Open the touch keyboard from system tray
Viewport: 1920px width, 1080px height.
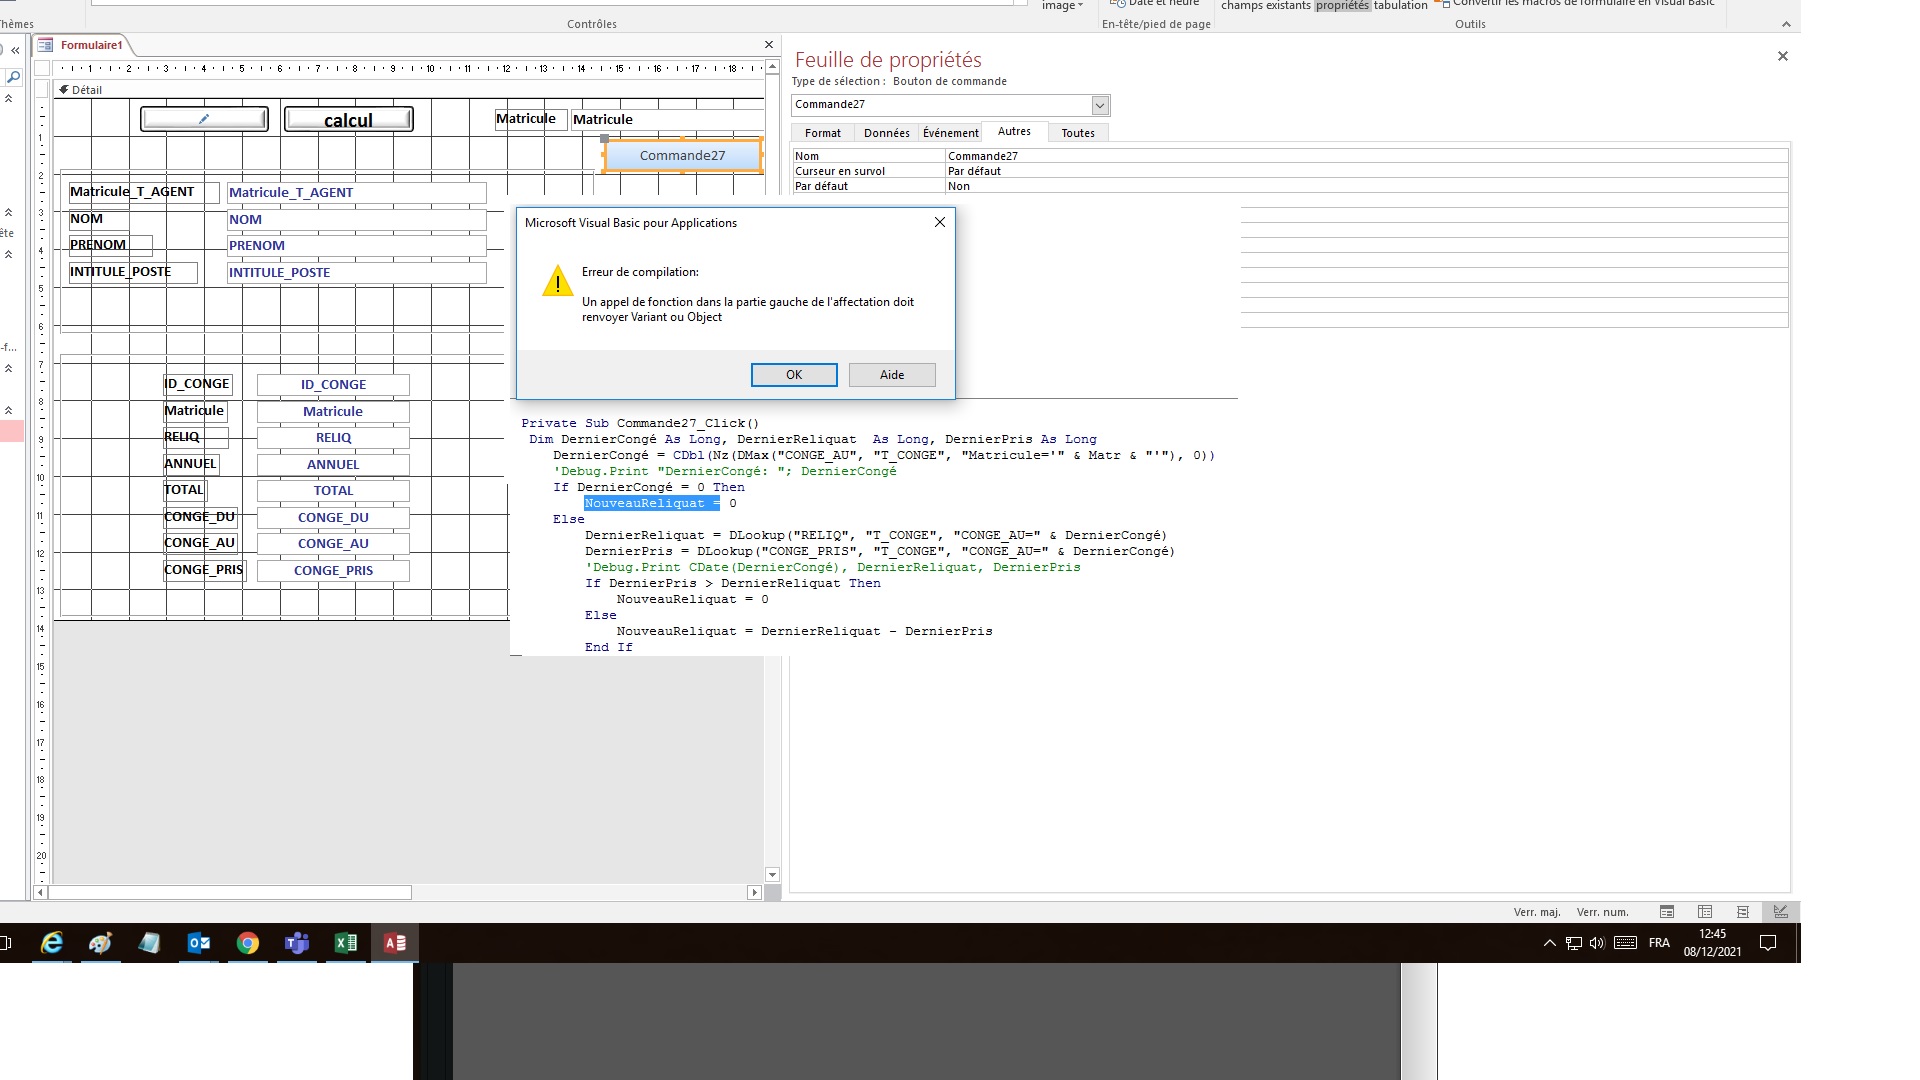pyautogui.click(x=1626, y=943)
